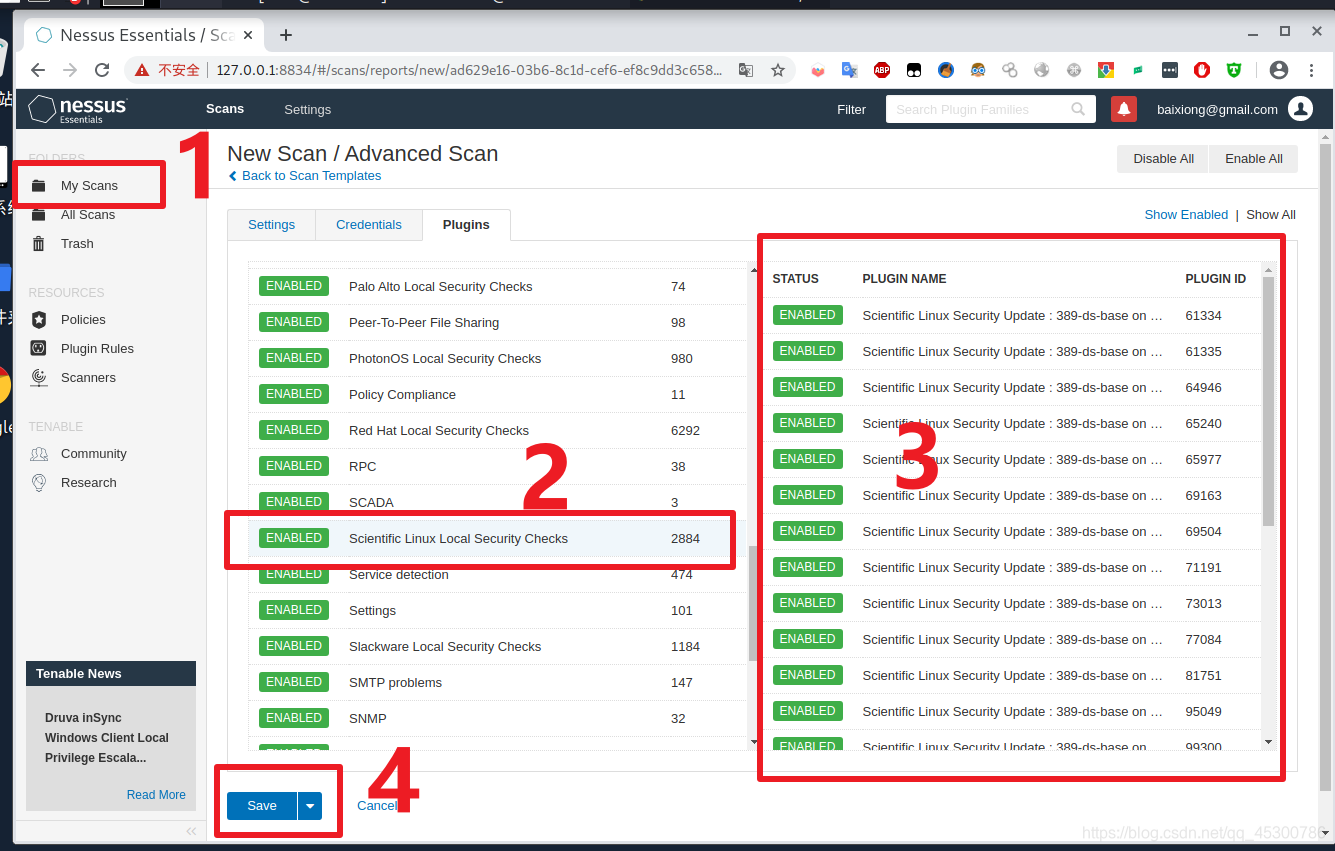Click the search magnifier icon in filter box

tap(1078, 109)
